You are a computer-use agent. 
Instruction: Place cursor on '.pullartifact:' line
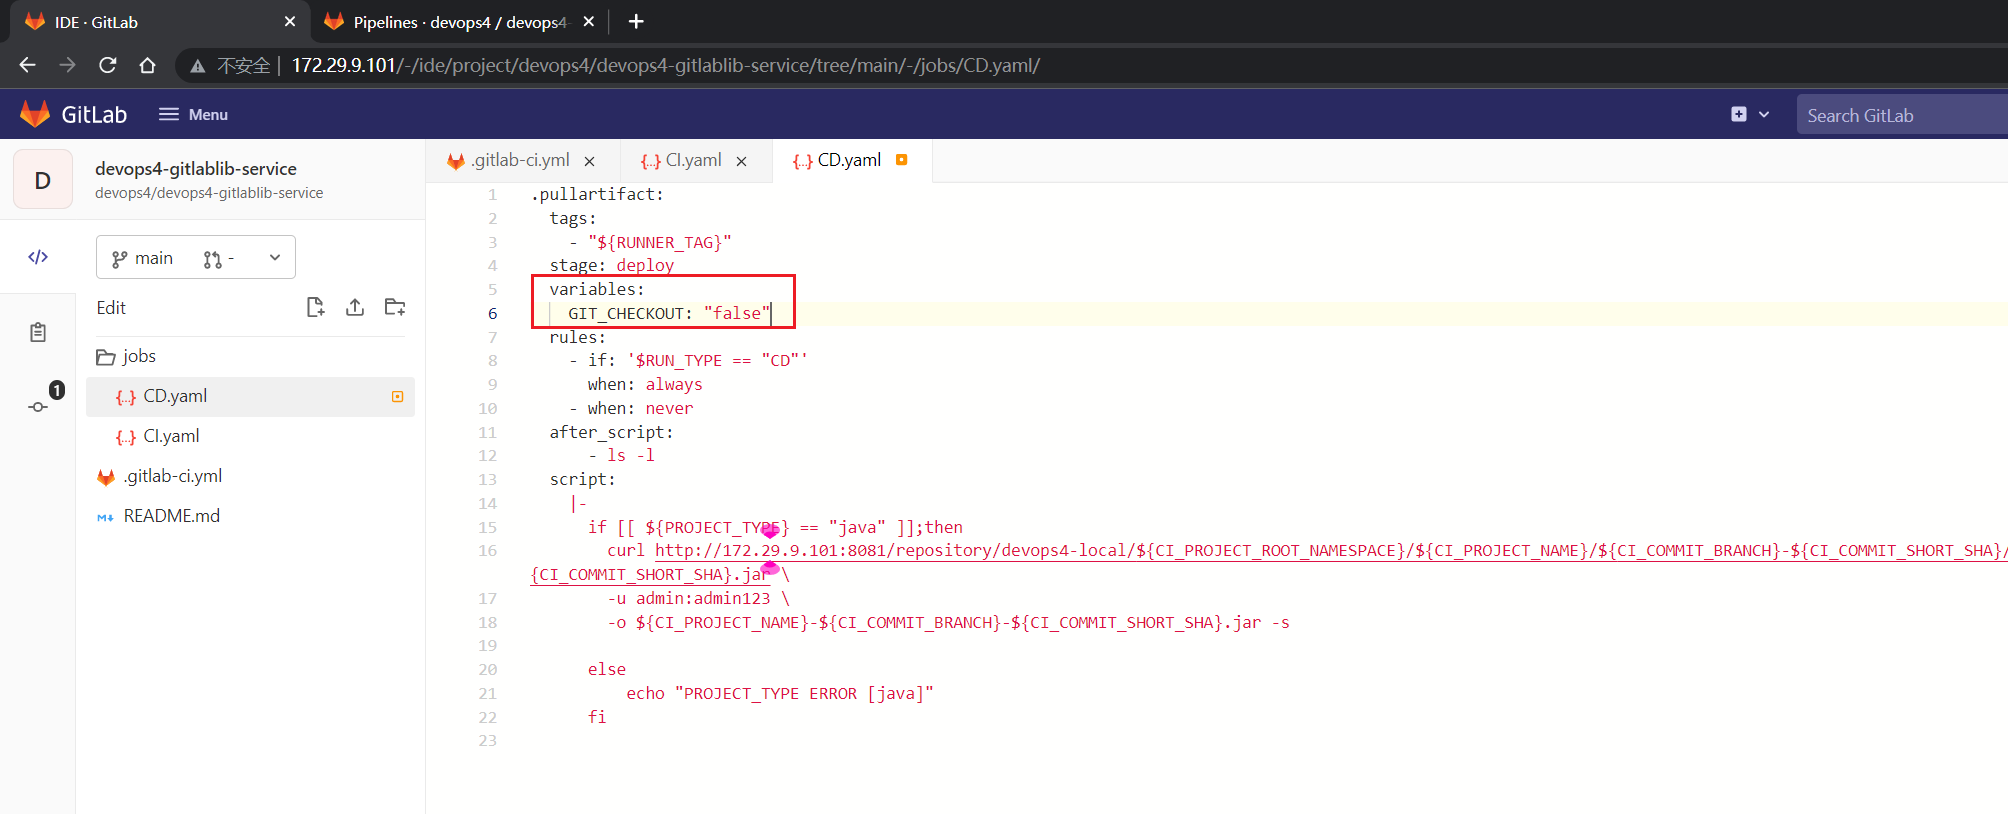[x=597, y=194]
